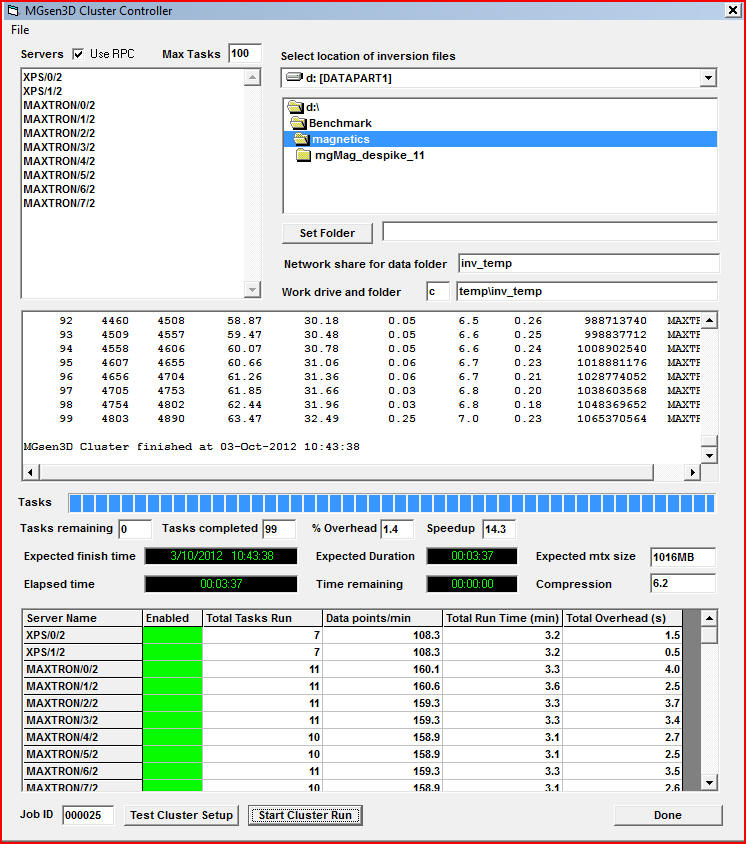This screenshot has width=746, height=844.
Task: Click the work folder temp\inv_temp field
Action: pos(587,291)
